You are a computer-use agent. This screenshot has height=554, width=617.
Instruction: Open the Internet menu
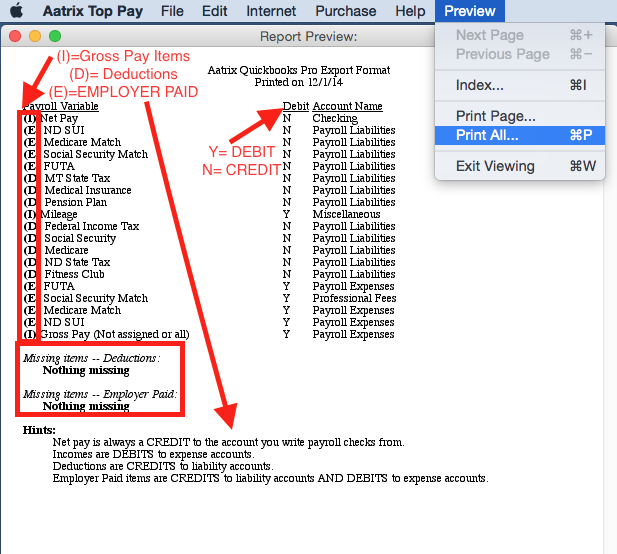click(x=271, y=11)
